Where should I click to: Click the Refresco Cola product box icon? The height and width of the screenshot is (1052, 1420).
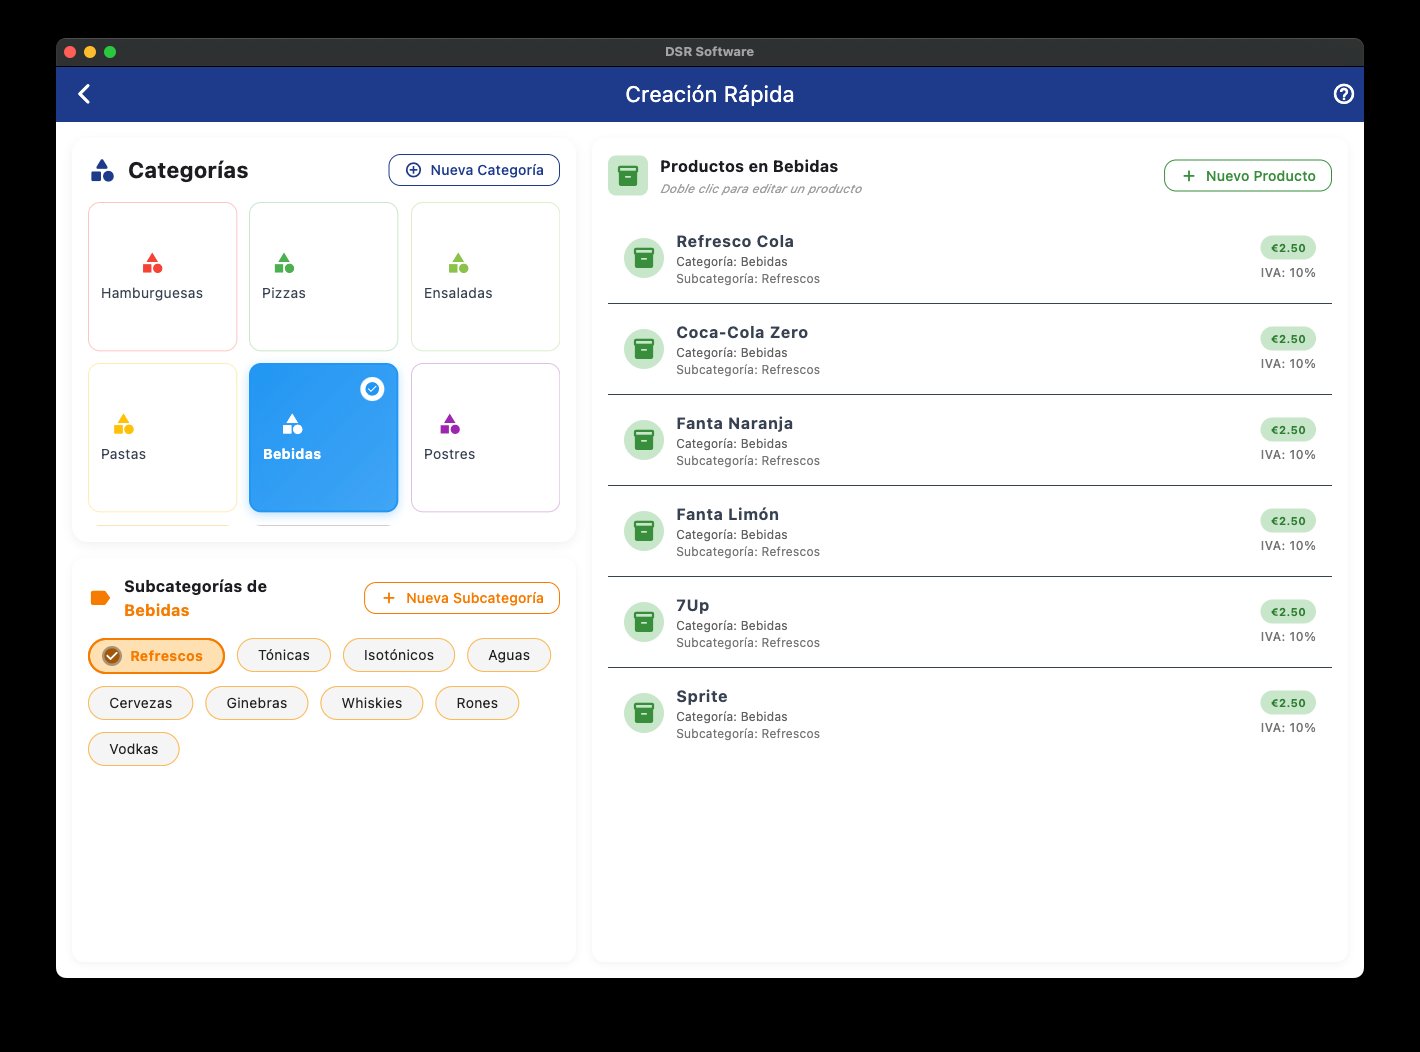(644, 258)
